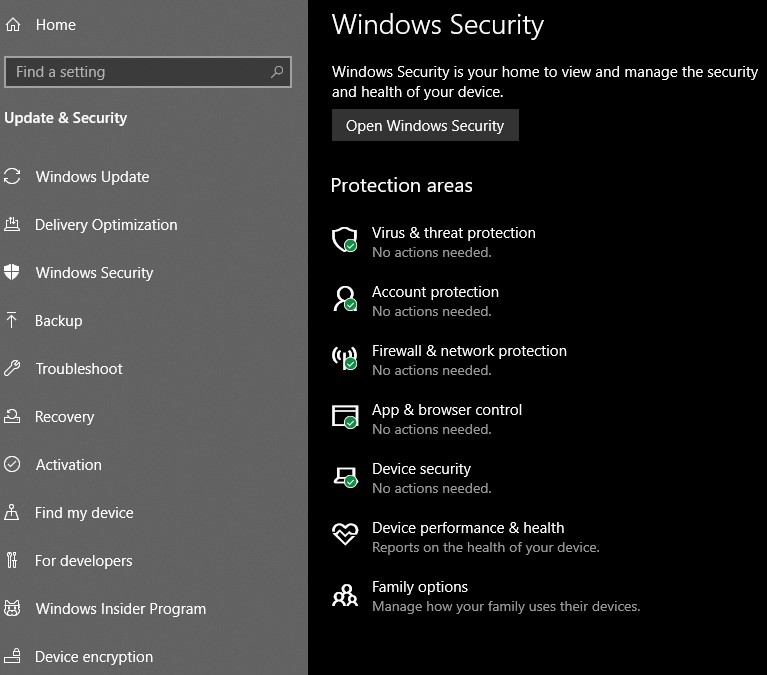Click the Firewall & network antenna icon

(344, 358)
